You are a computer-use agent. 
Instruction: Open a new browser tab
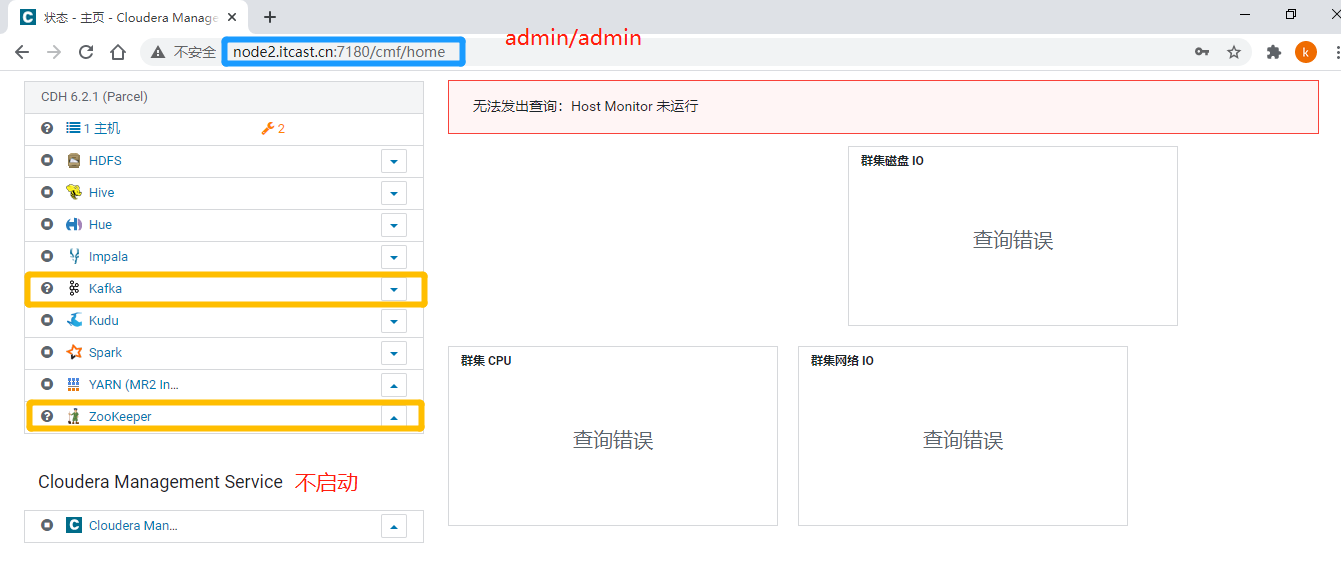click(270, 17)
